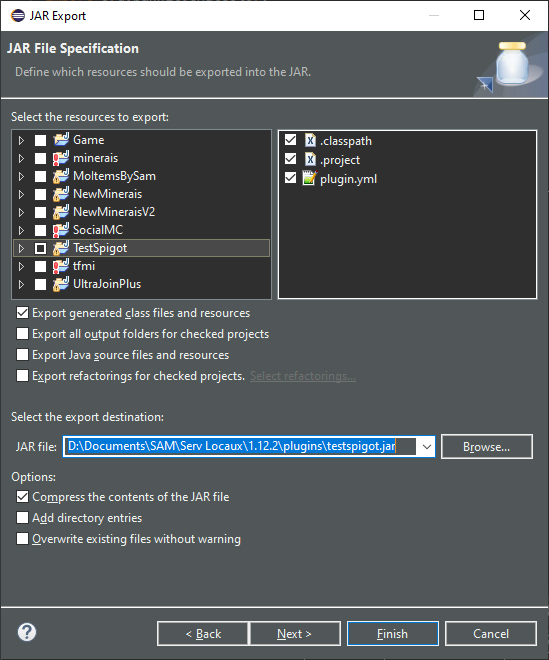Select the MoItemsBySam project entry
549x660 pixels.
tap(115, 176)
